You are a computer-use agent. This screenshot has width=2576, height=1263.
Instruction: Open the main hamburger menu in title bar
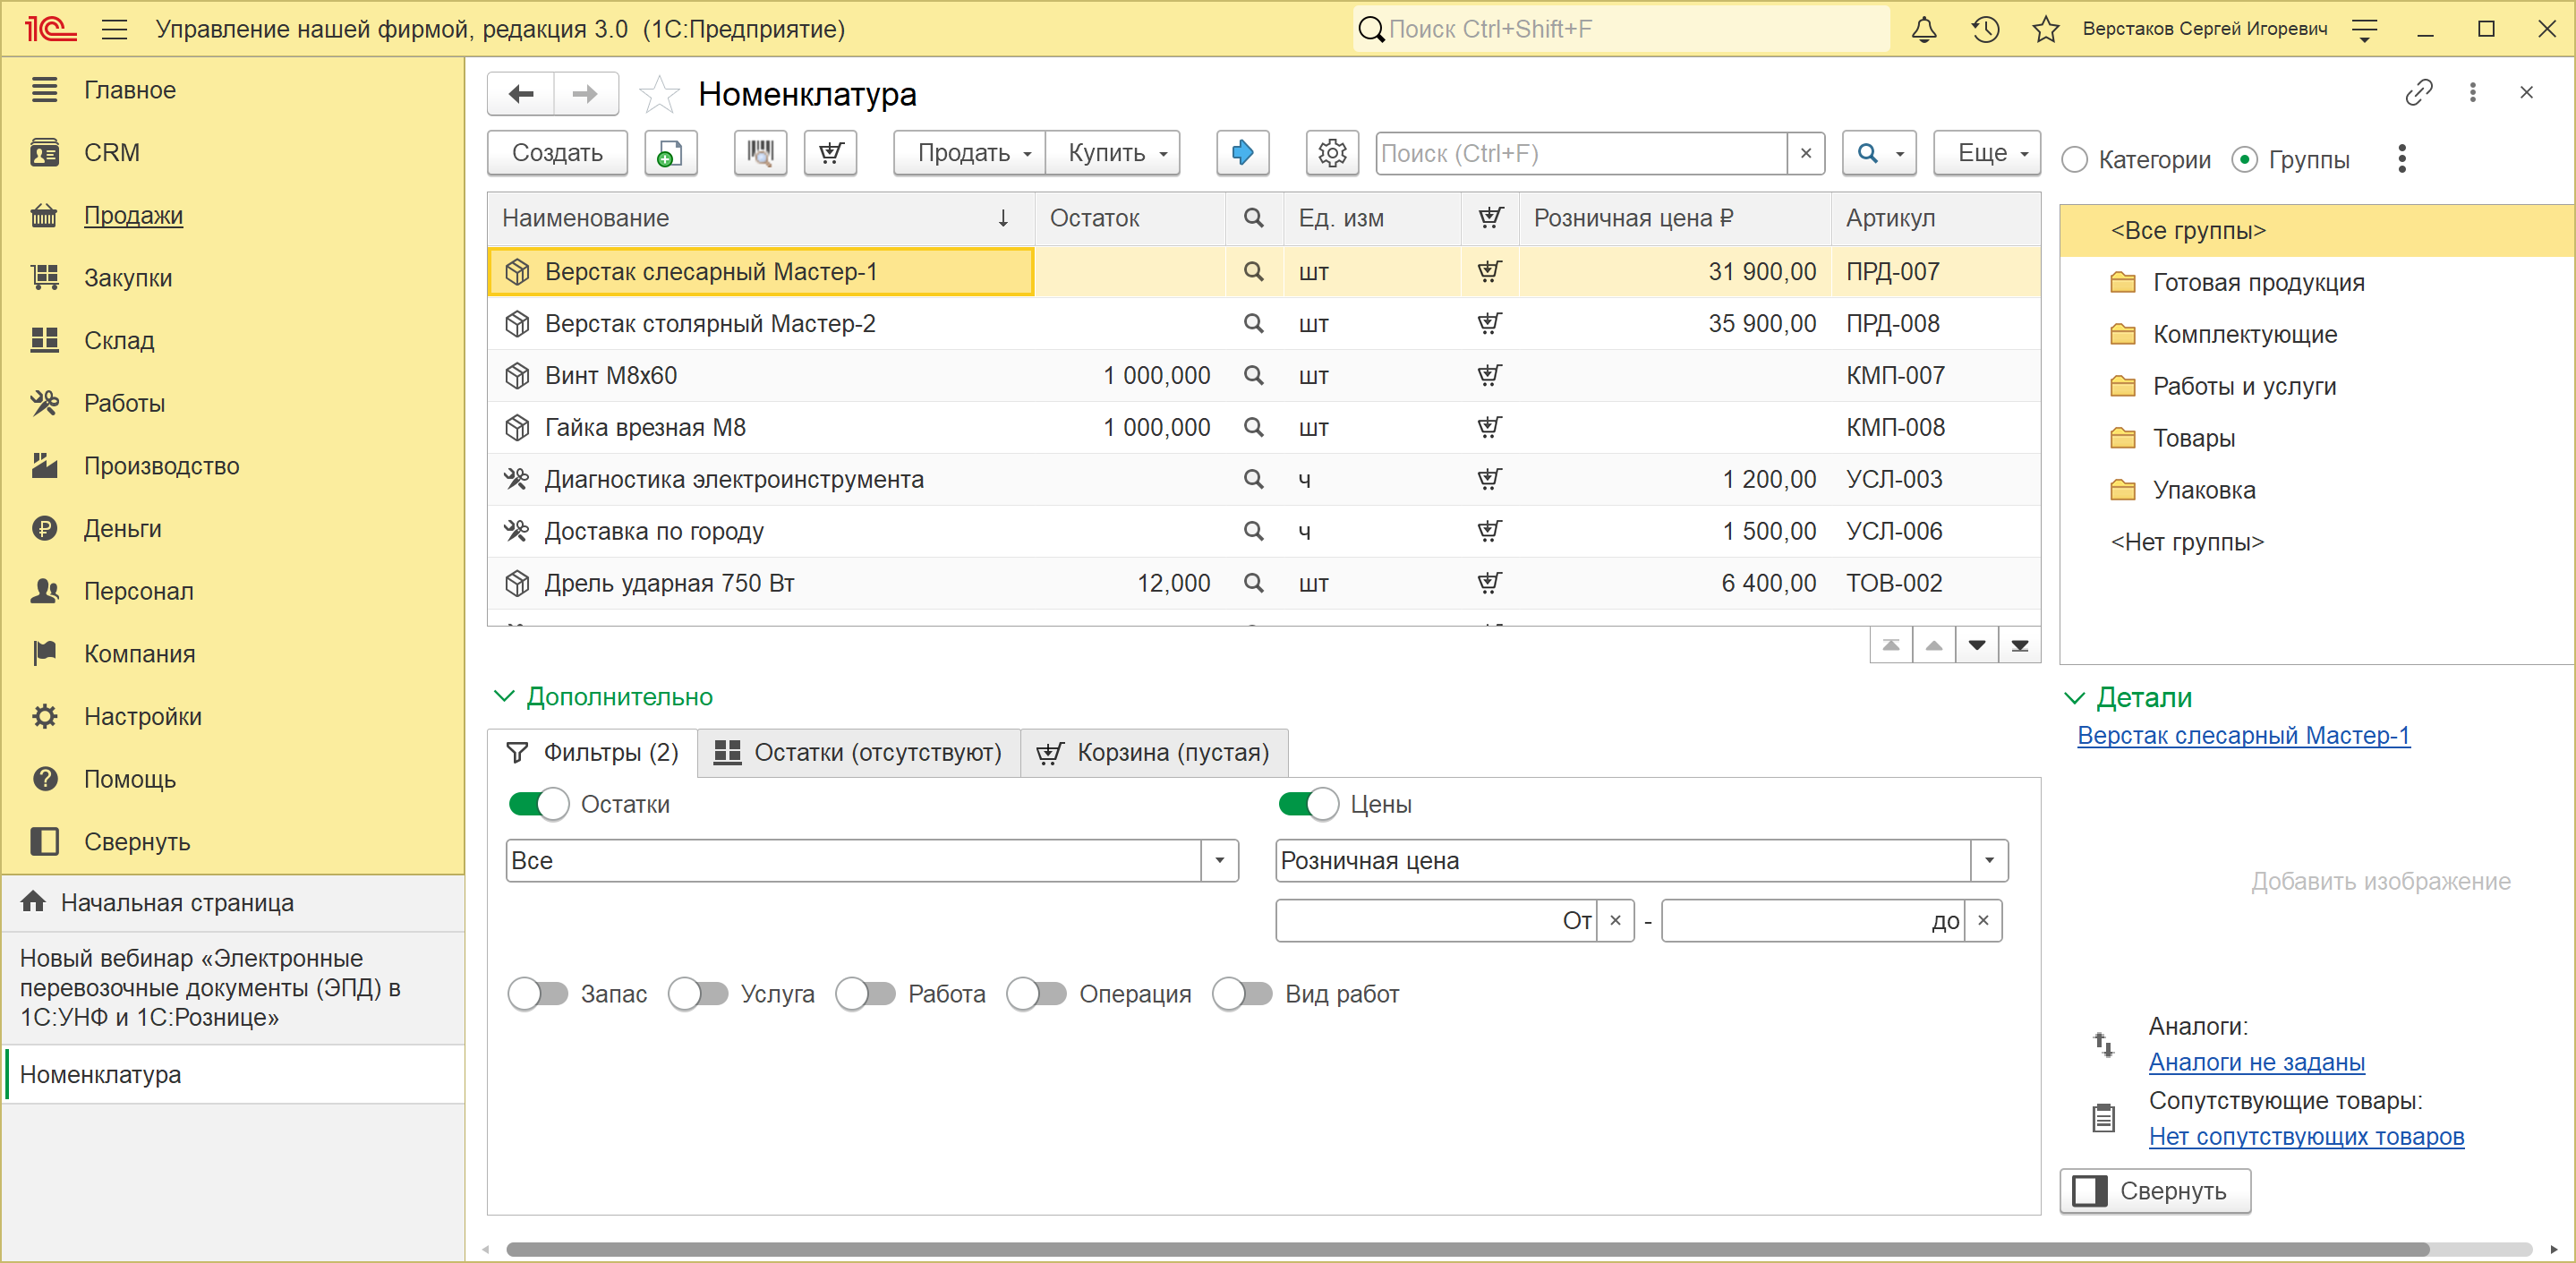[x=114, y=29]
